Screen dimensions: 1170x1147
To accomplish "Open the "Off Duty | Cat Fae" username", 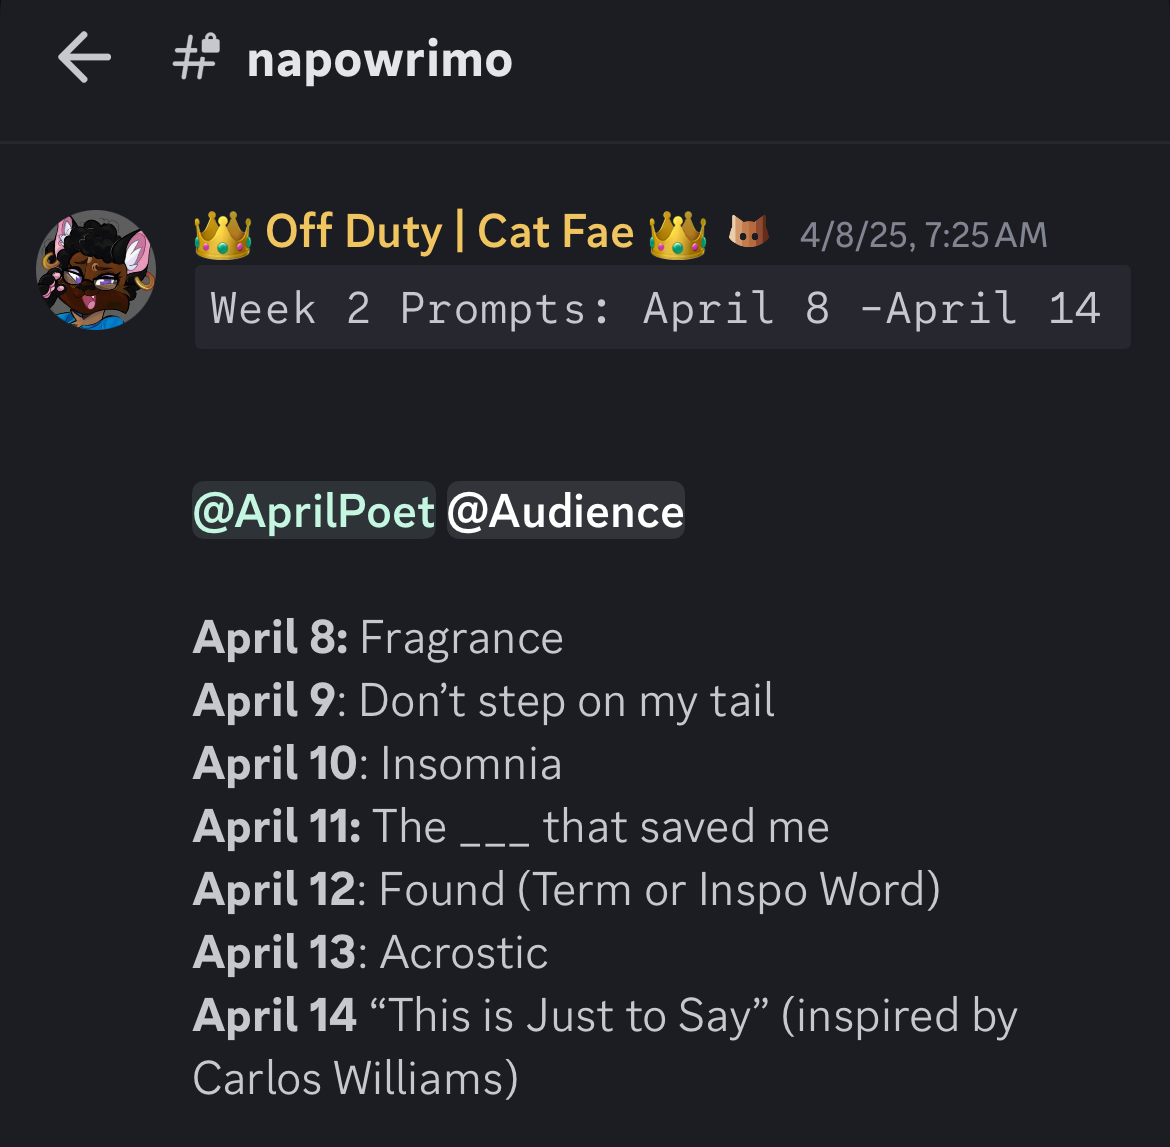I will point(450,233).
